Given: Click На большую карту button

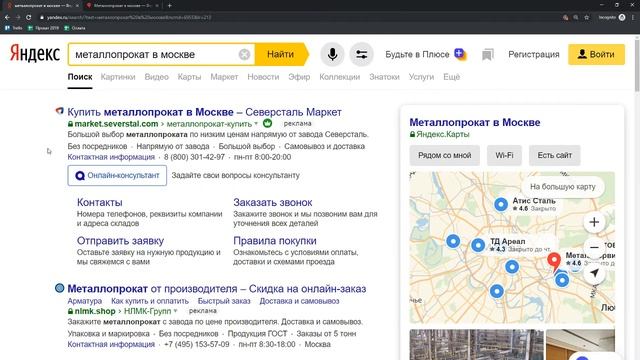Looking at the screenshot, I should tap(562, 187).
